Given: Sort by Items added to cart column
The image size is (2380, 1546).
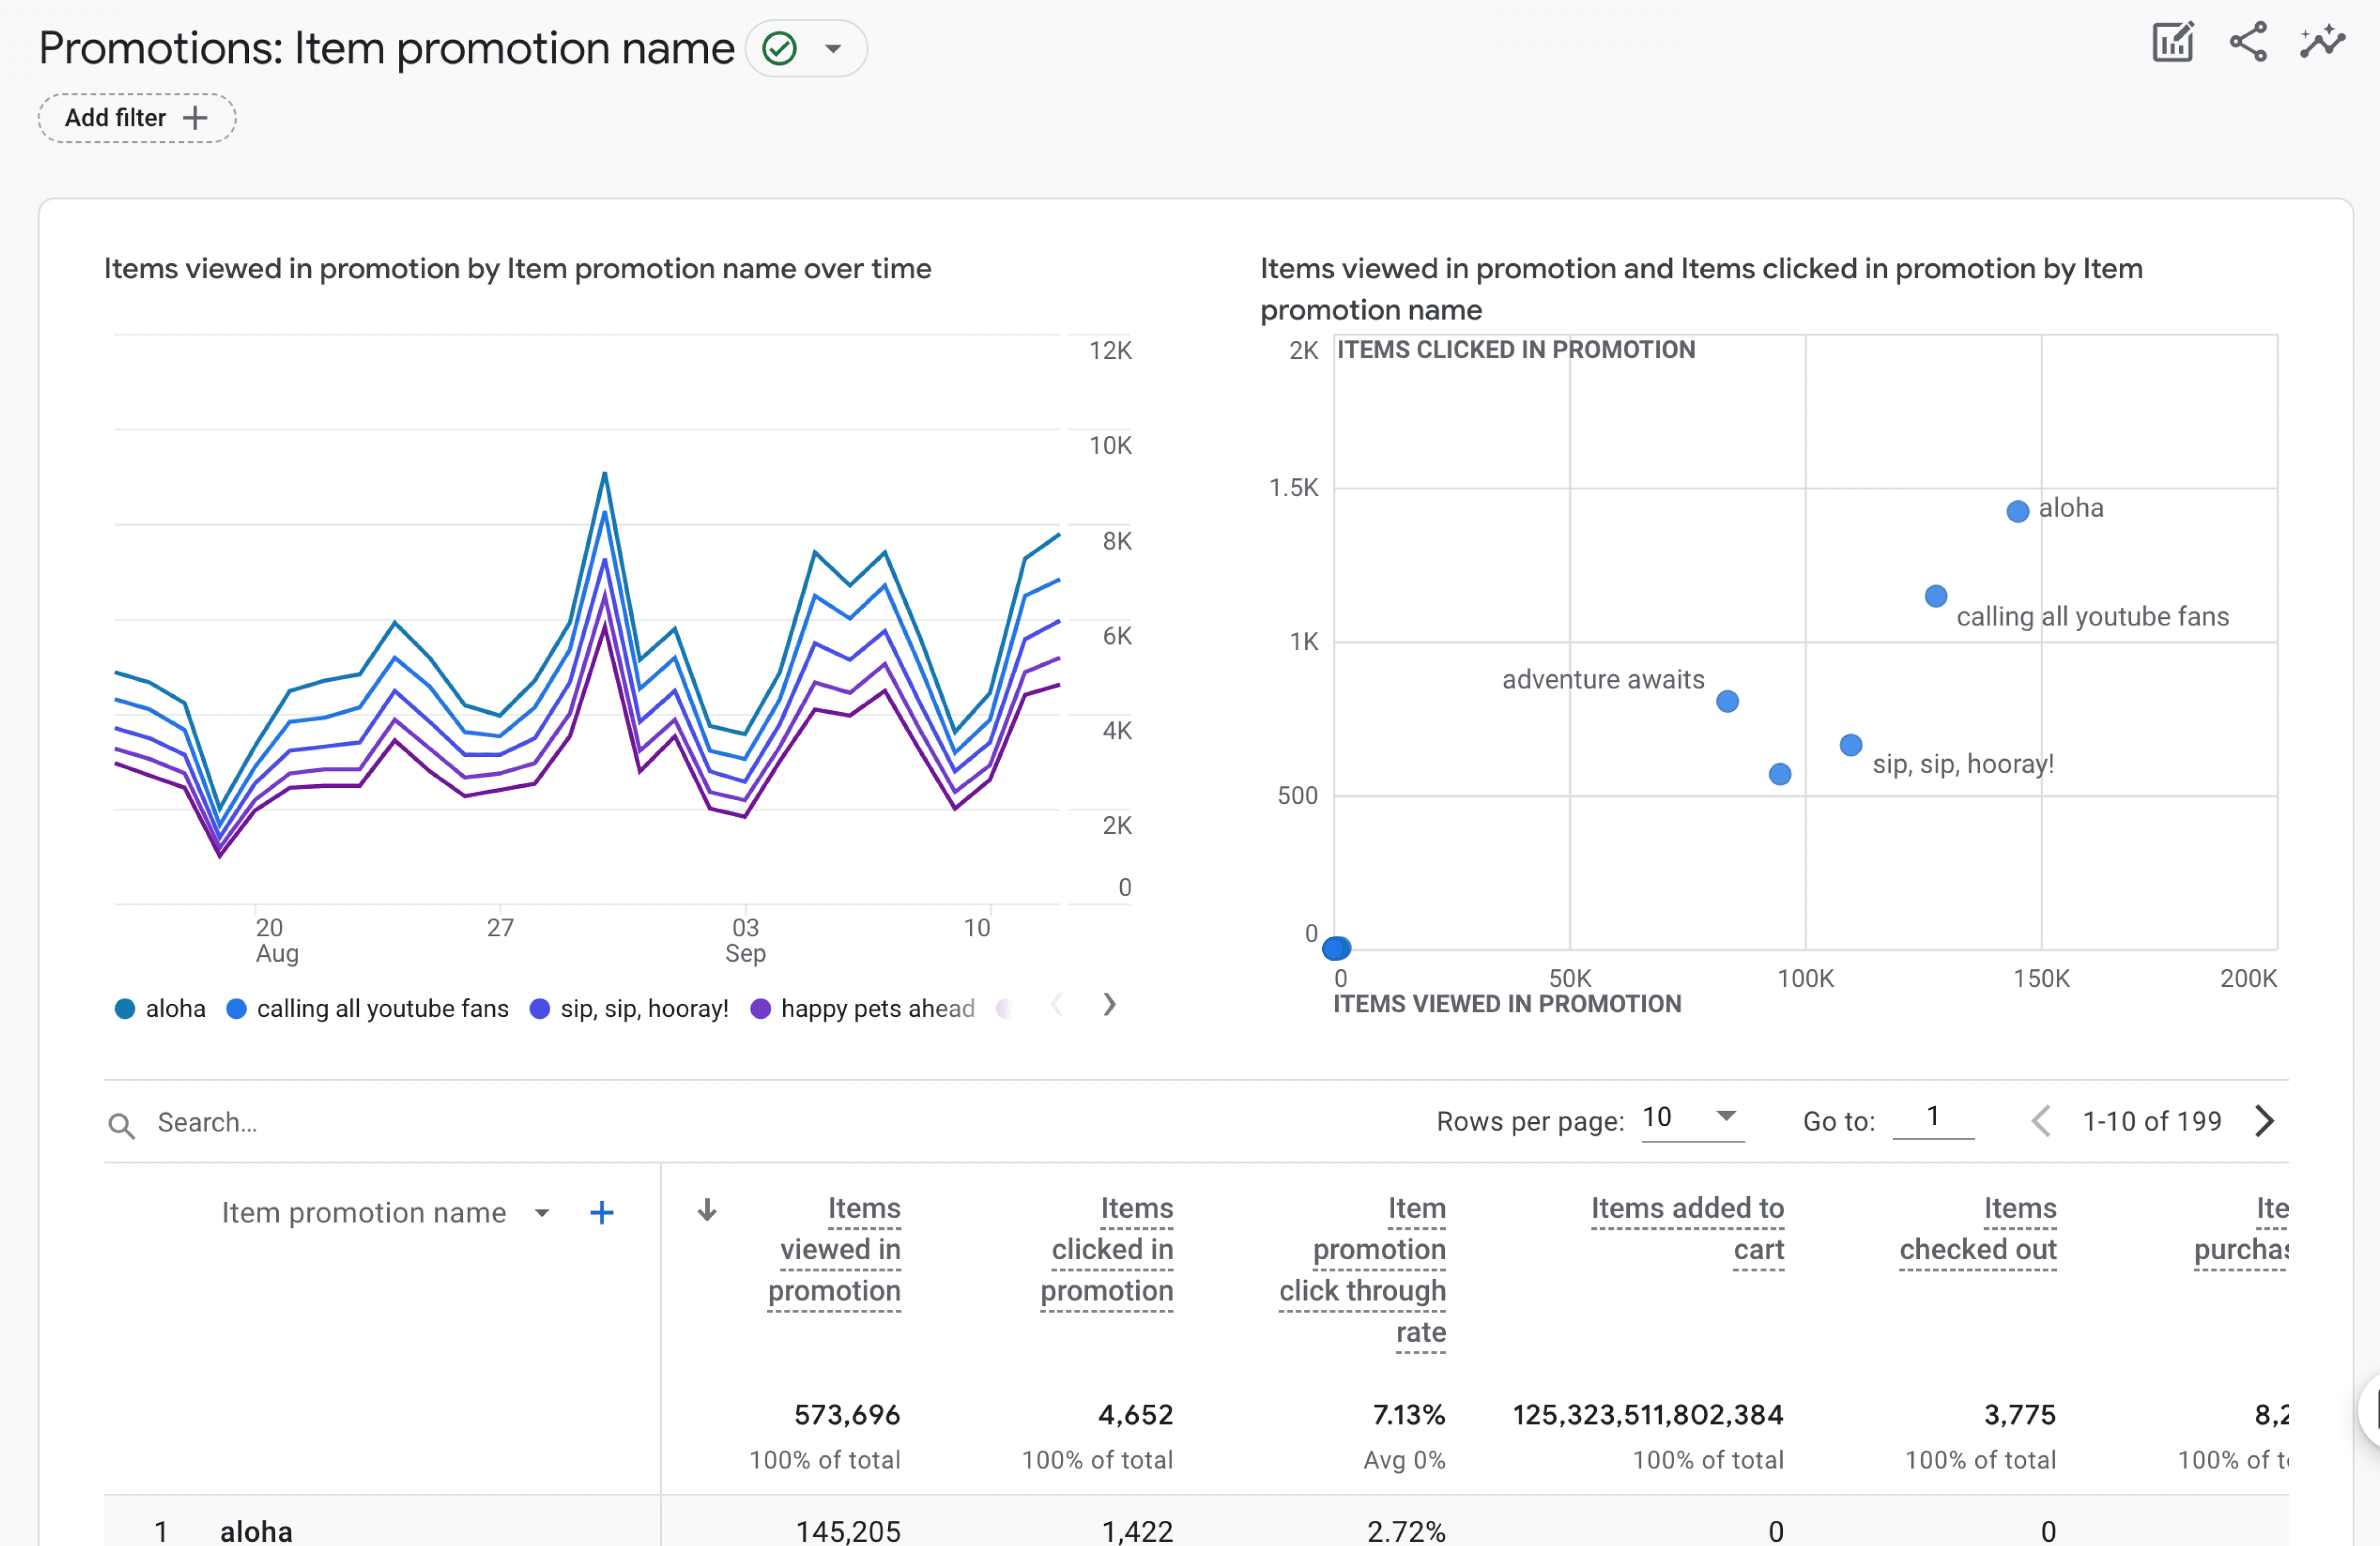Looking at the screenshot, I should [1687, 1228].
